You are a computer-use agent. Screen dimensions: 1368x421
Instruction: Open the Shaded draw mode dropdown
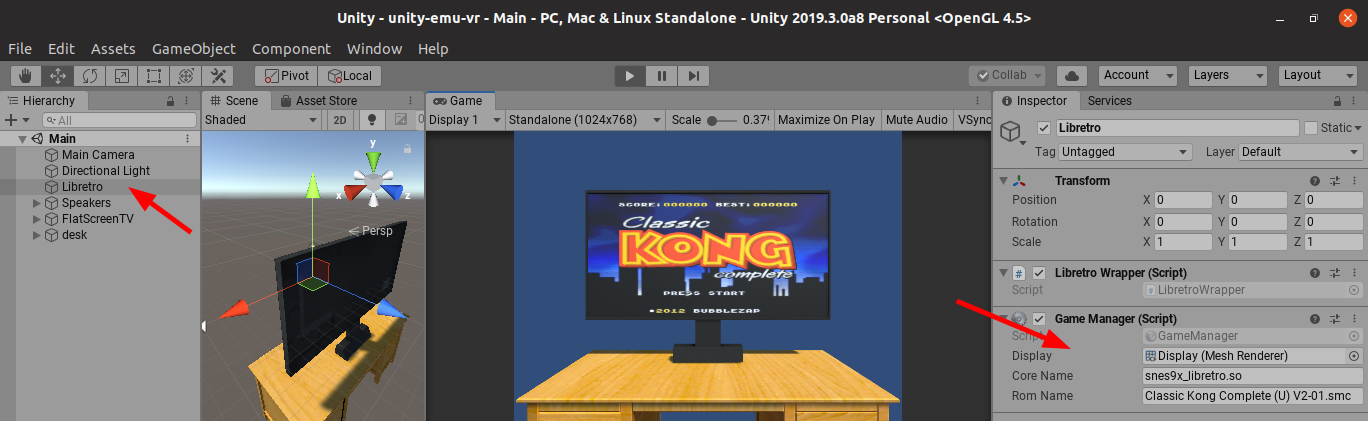coord(263,120)
